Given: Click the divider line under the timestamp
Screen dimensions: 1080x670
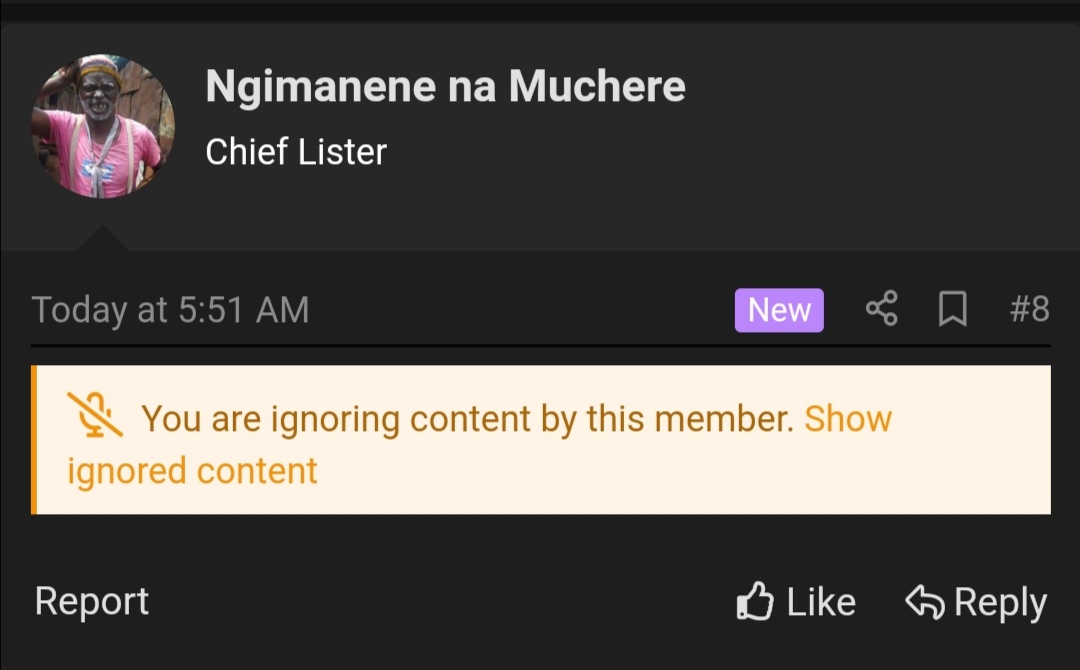Looking at the screenshot, I should point(541,345).
